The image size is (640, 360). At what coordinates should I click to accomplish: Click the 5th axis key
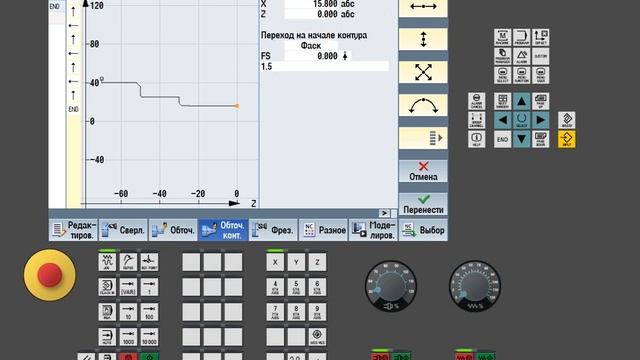click(x=296, y=287)
